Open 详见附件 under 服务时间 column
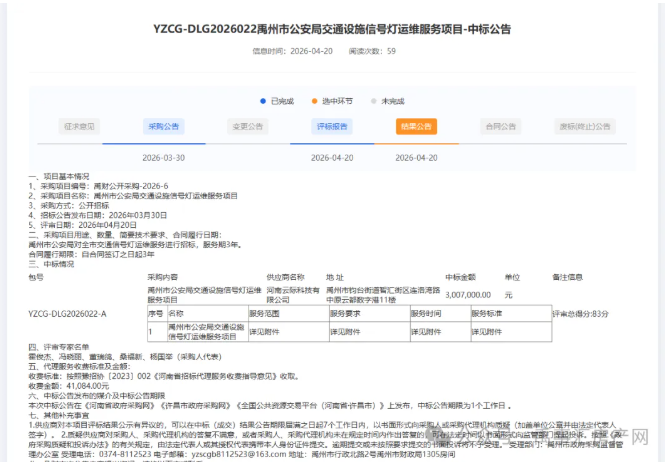Viewport: 665px width, 462px height. [x=426, y=330]
